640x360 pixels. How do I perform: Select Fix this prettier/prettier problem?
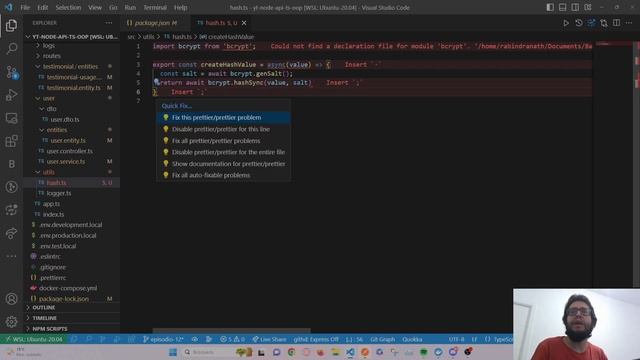tap(224, 118)
